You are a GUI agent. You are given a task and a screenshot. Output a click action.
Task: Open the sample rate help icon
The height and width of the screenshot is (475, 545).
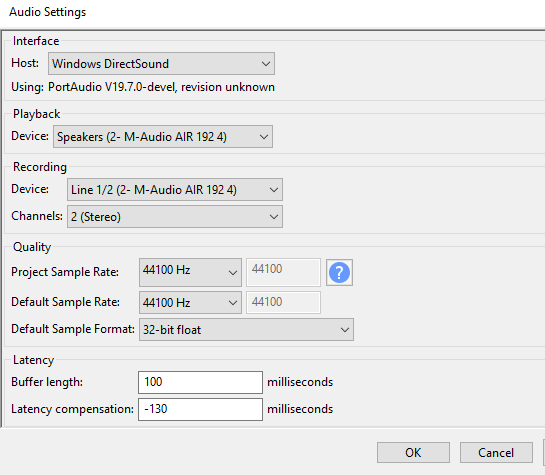tap(339, 273)
